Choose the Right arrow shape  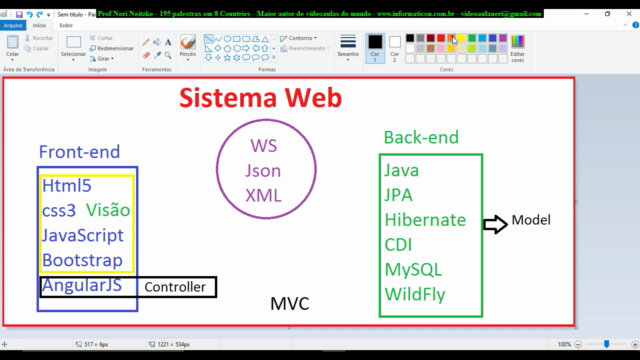coord(246,48)
